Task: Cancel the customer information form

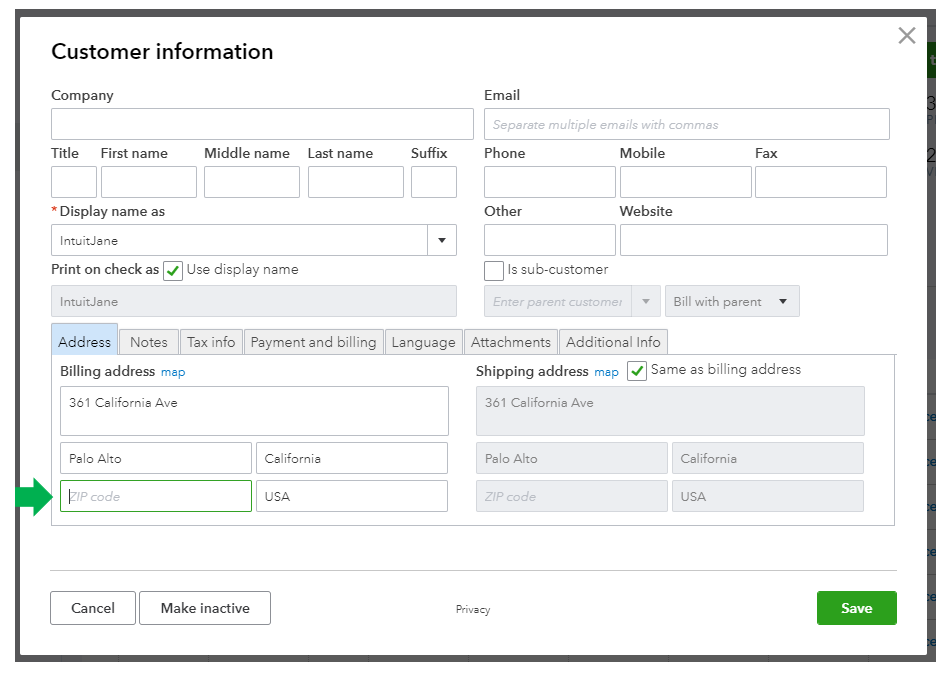Action: pos(93,608)
